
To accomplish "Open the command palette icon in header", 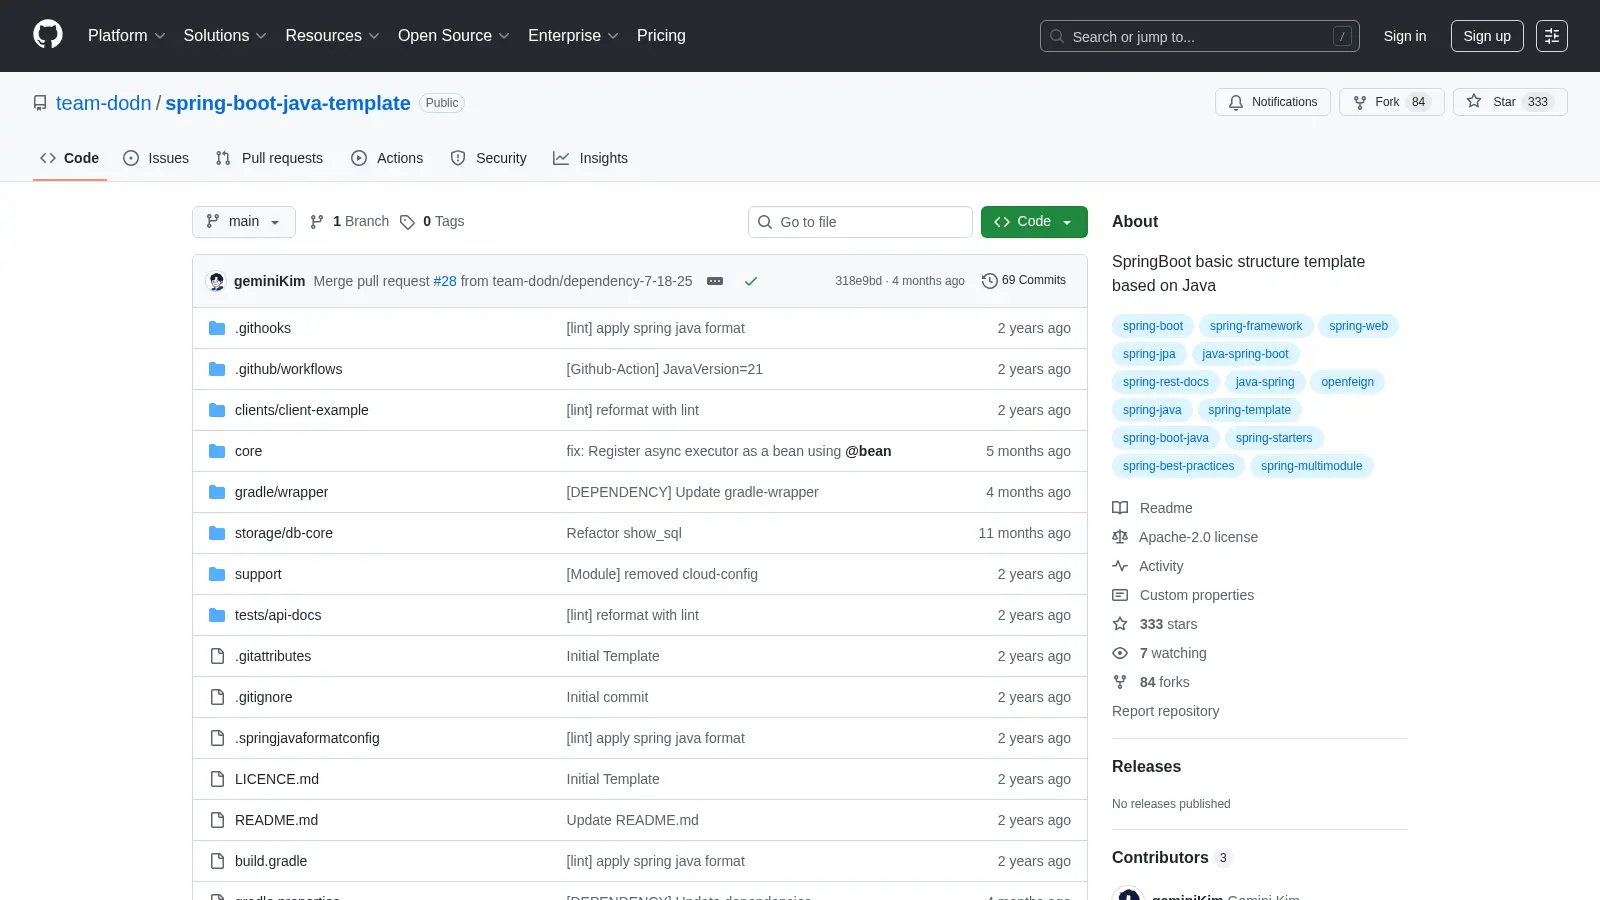I will pyautogui.click(x=1552, y=36).
